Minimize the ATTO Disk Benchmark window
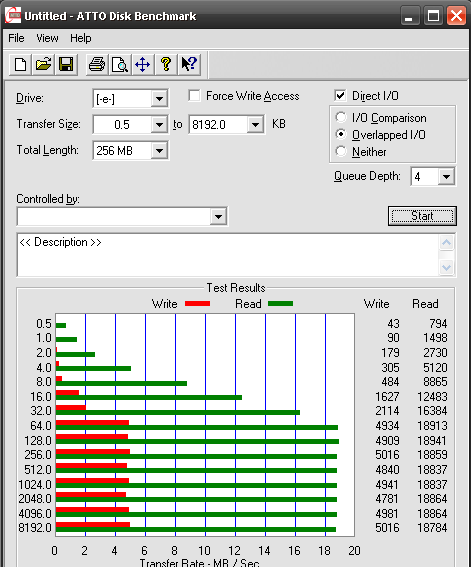This screenshot has width=471, height=567. click(410, 16)
